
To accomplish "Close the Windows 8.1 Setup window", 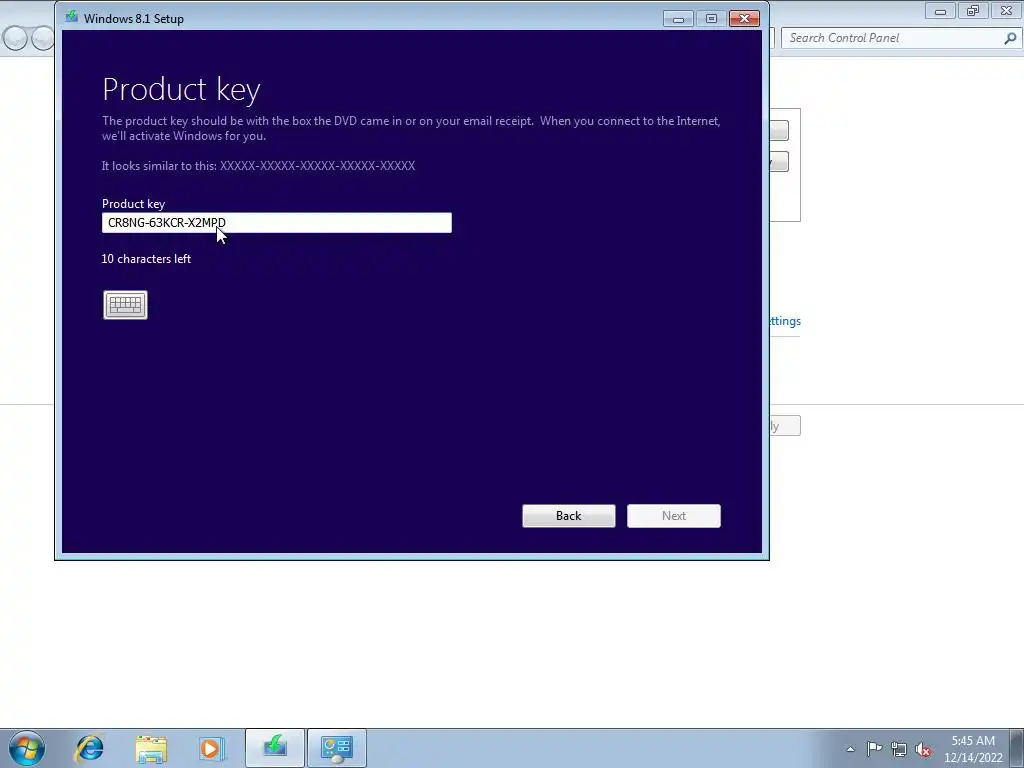I will tap(744, 19).
